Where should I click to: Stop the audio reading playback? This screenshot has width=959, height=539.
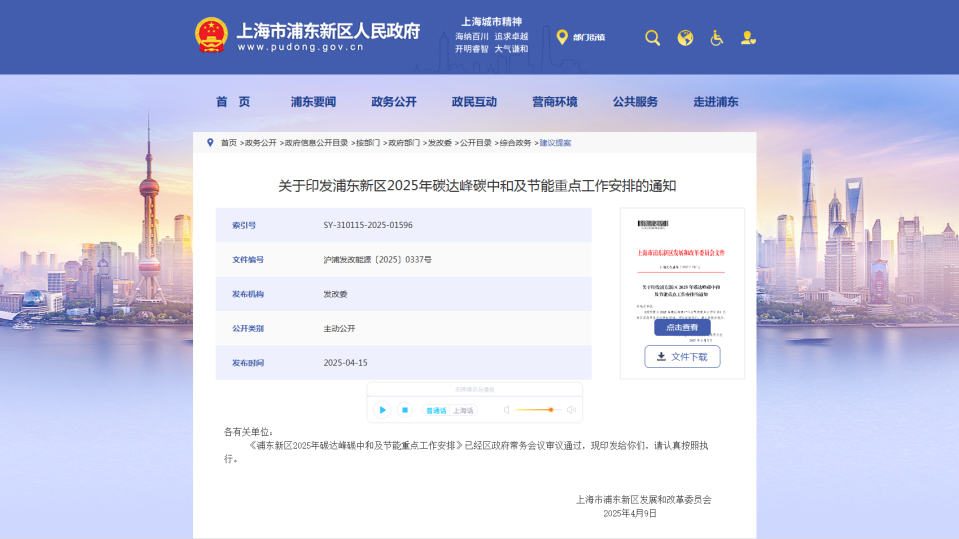404,410
